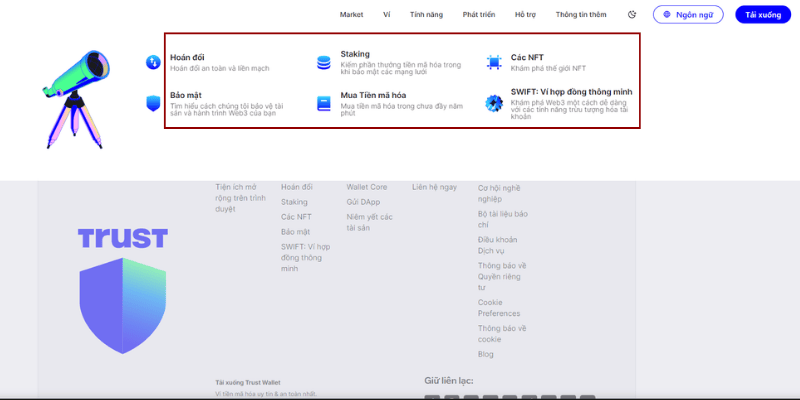This screenshot has width=800, height=400.
Task: Expand the Phát triển menu
Action: (x=478, y=15)
